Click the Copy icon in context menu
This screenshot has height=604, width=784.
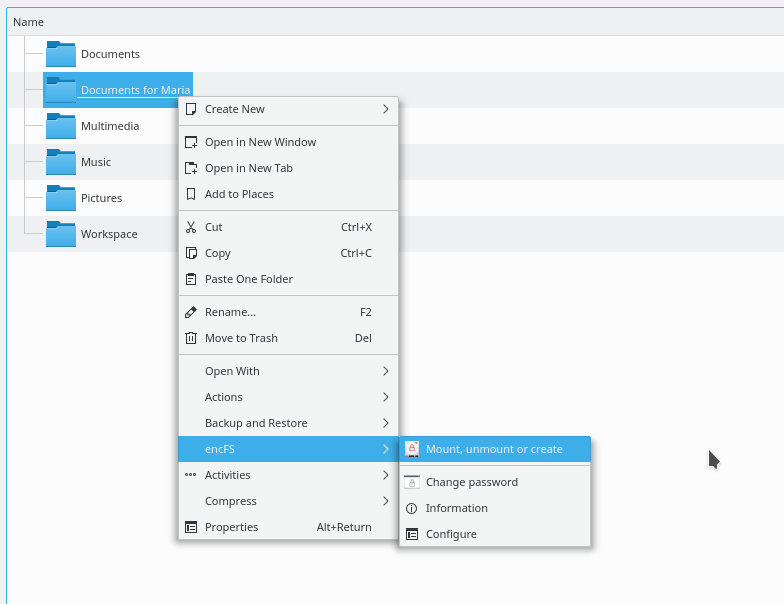click(191, 253)
